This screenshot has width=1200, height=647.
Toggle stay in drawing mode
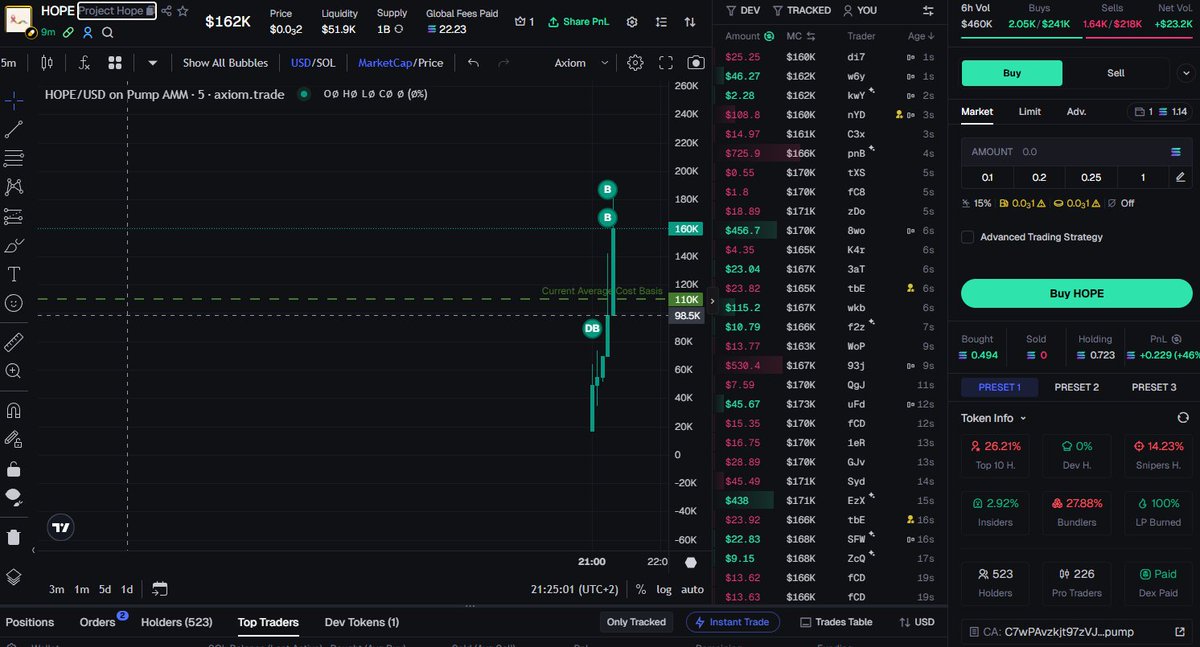click(x=14, y=439)
